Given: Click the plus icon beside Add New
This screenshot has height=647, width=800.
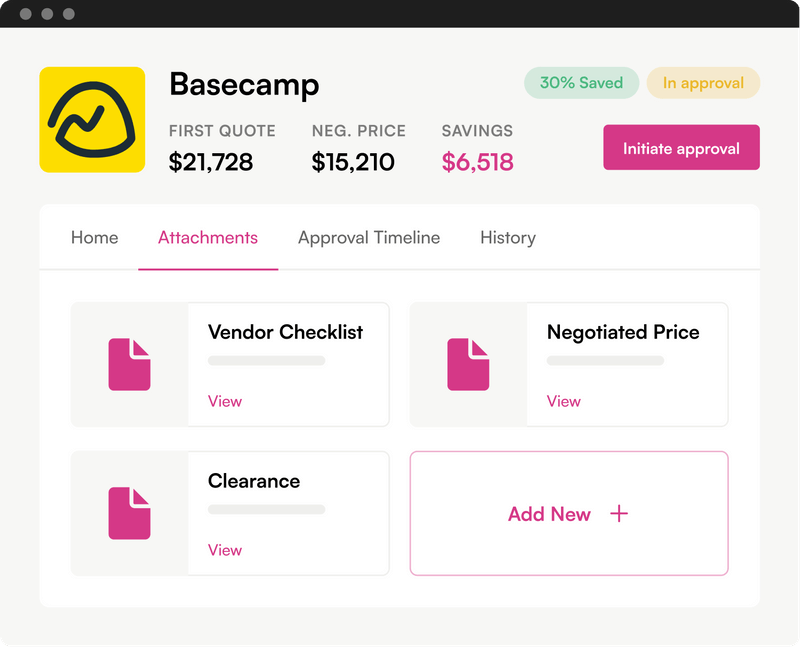Looking at the screenshot, I should coord(619,513).
